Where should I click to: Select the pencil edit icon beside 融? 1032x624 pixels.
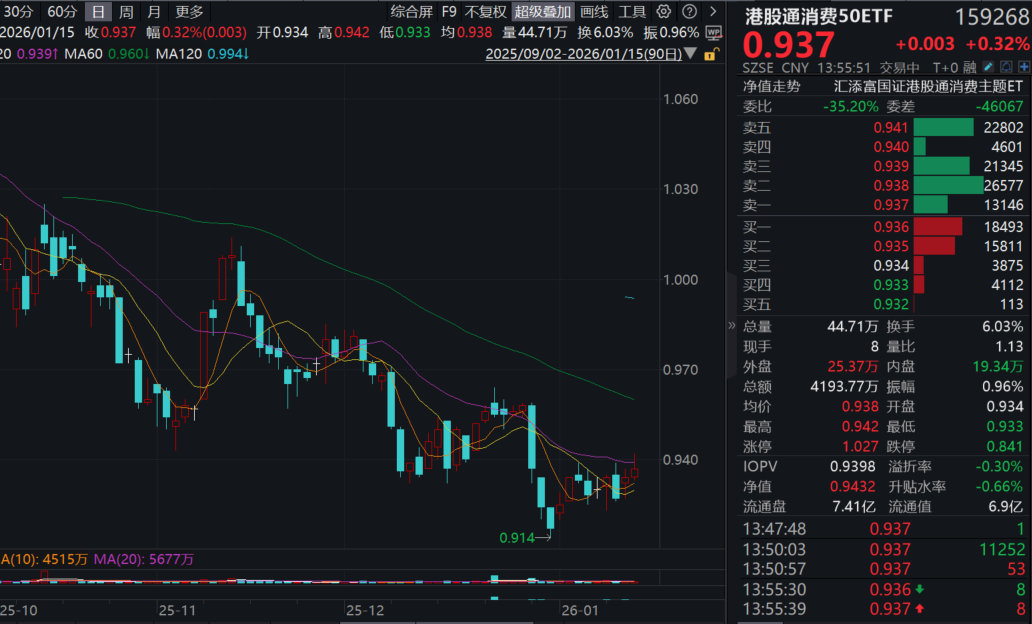pos(988,65)
